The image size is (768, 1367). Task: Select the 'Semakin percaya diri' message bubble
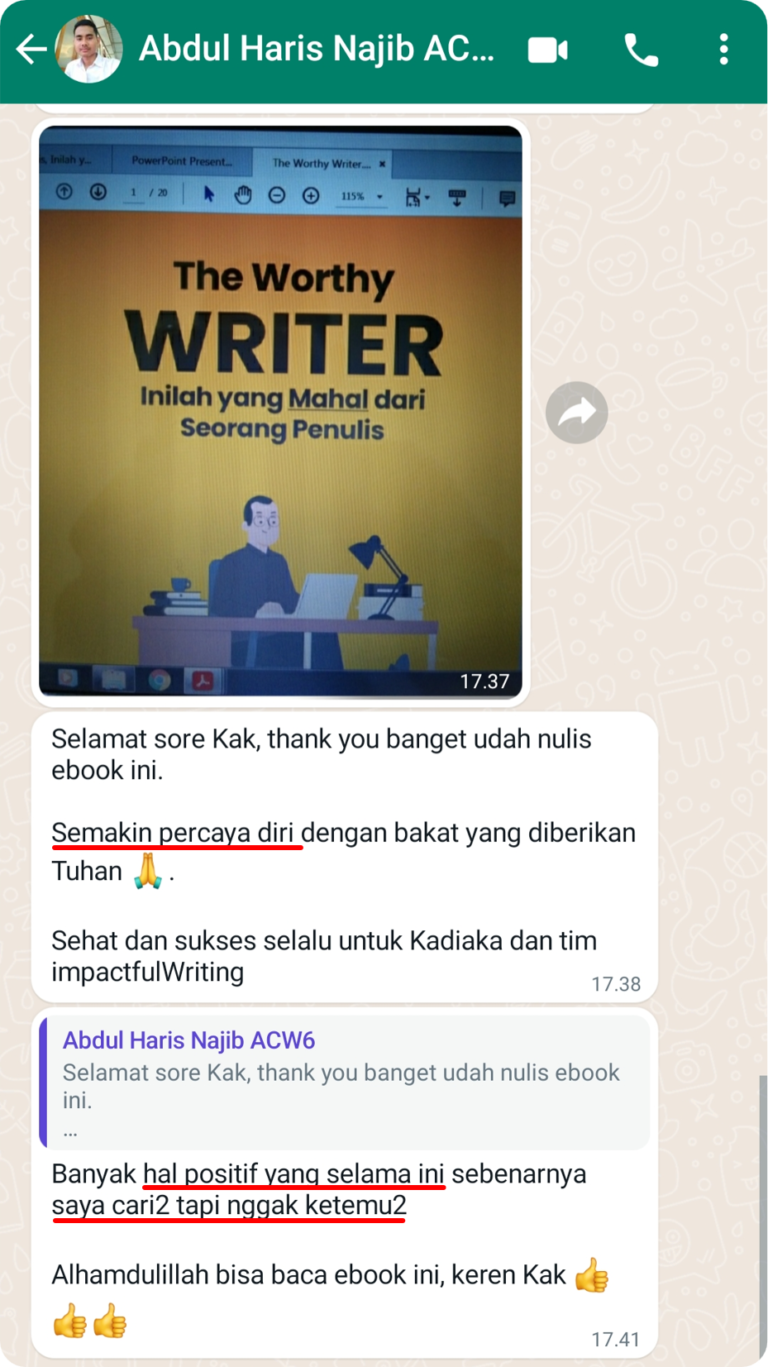click(345, 858)
